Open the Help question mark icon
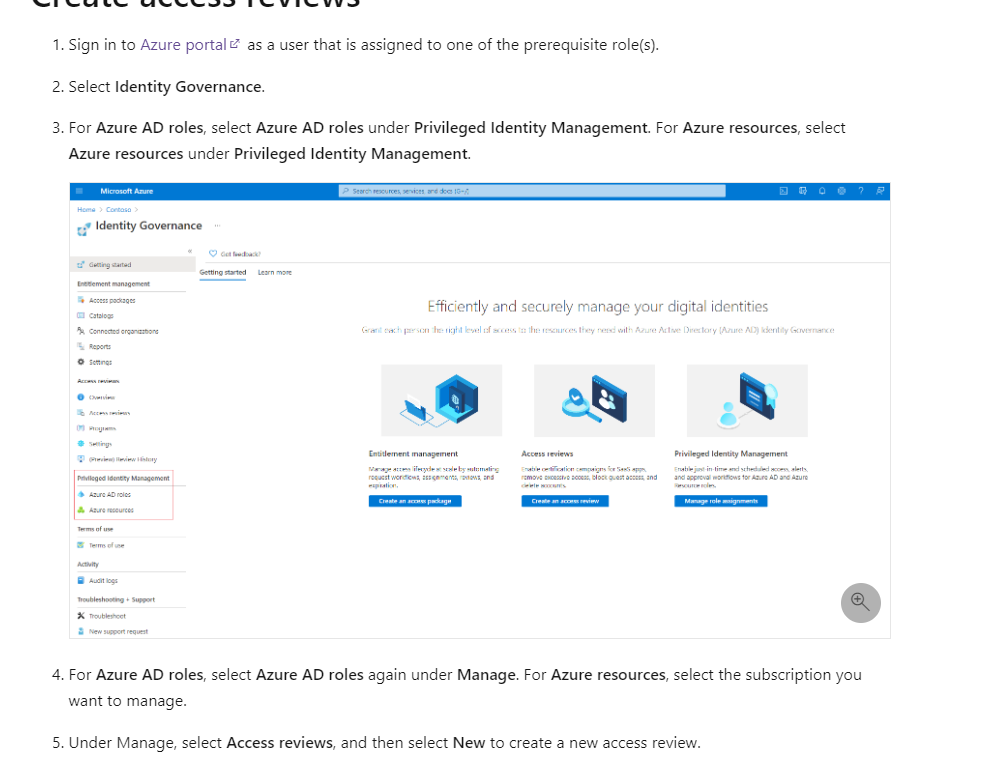 click(x=861, y=191)
